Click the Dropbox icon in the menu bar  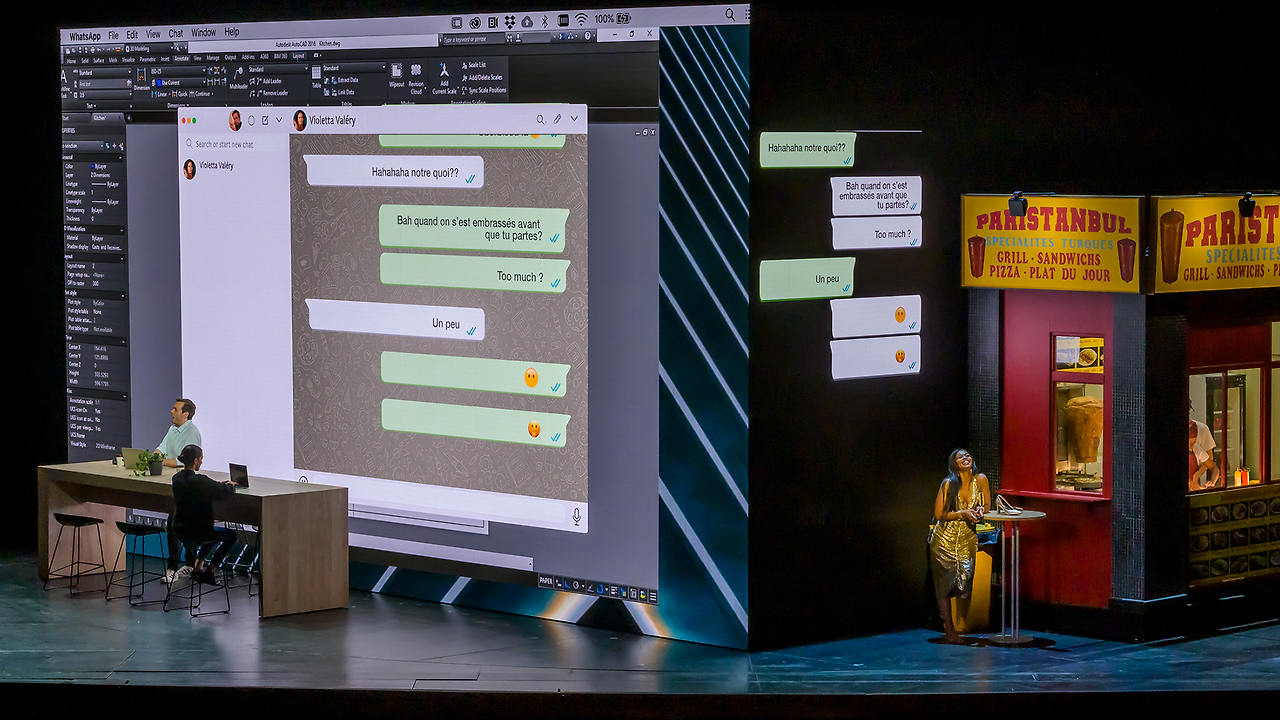(509, 22)
